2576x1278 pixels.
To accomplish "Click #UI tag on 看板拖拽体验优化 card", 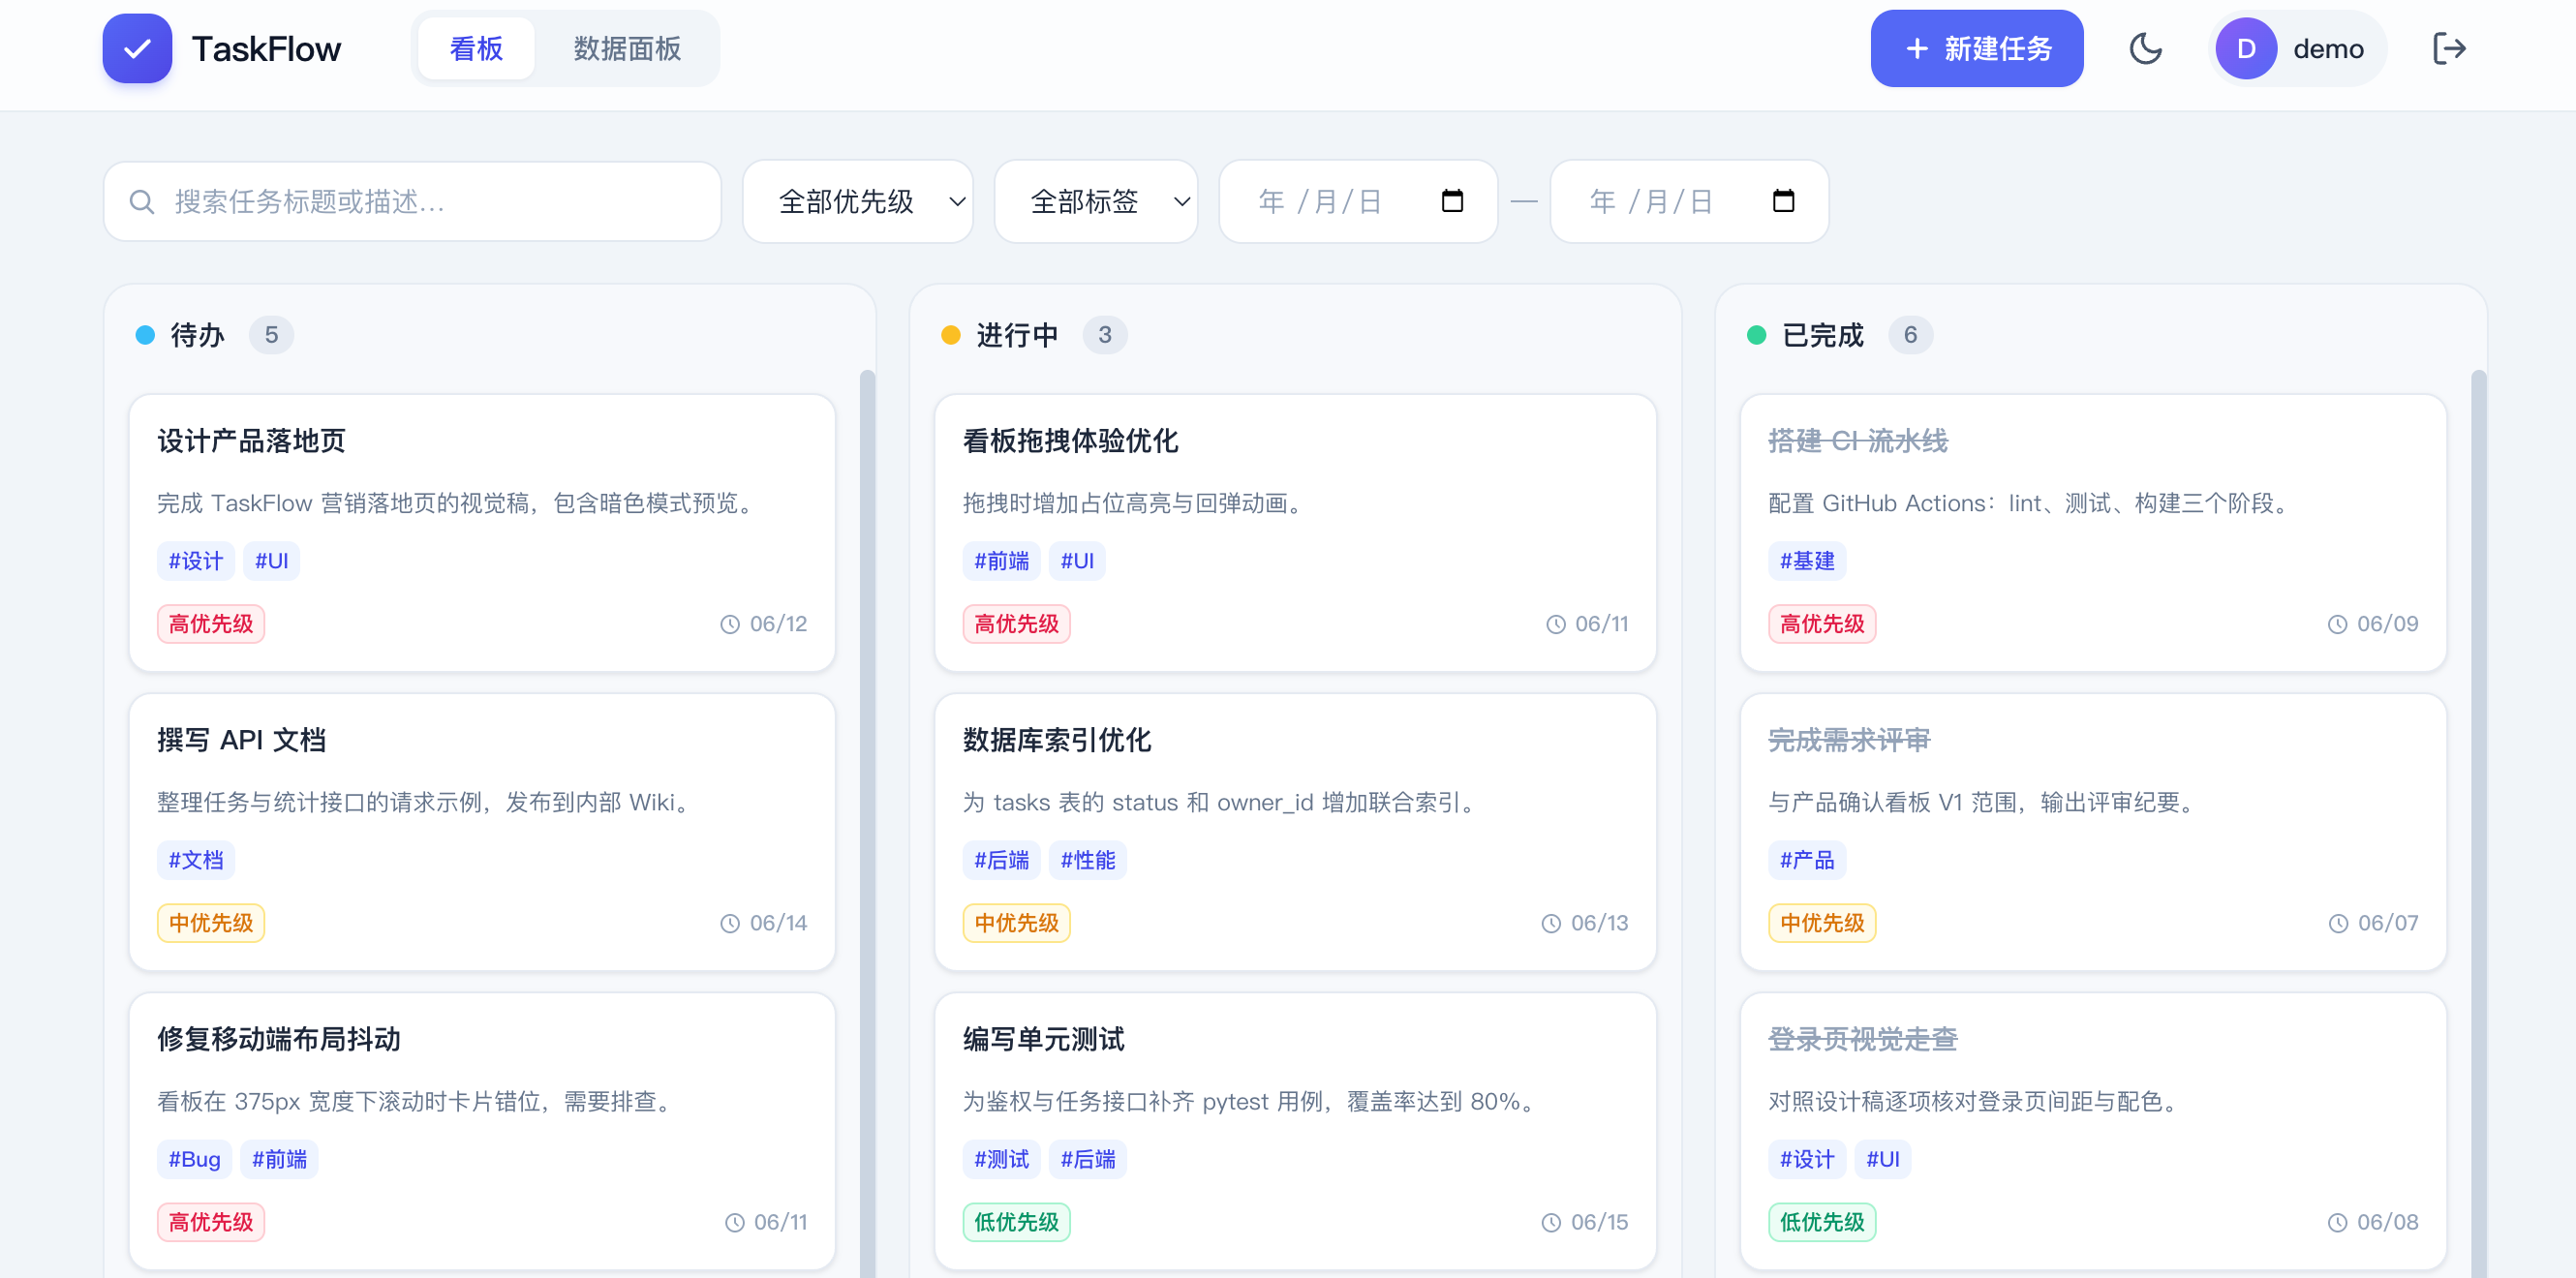I will [1077, 561].
